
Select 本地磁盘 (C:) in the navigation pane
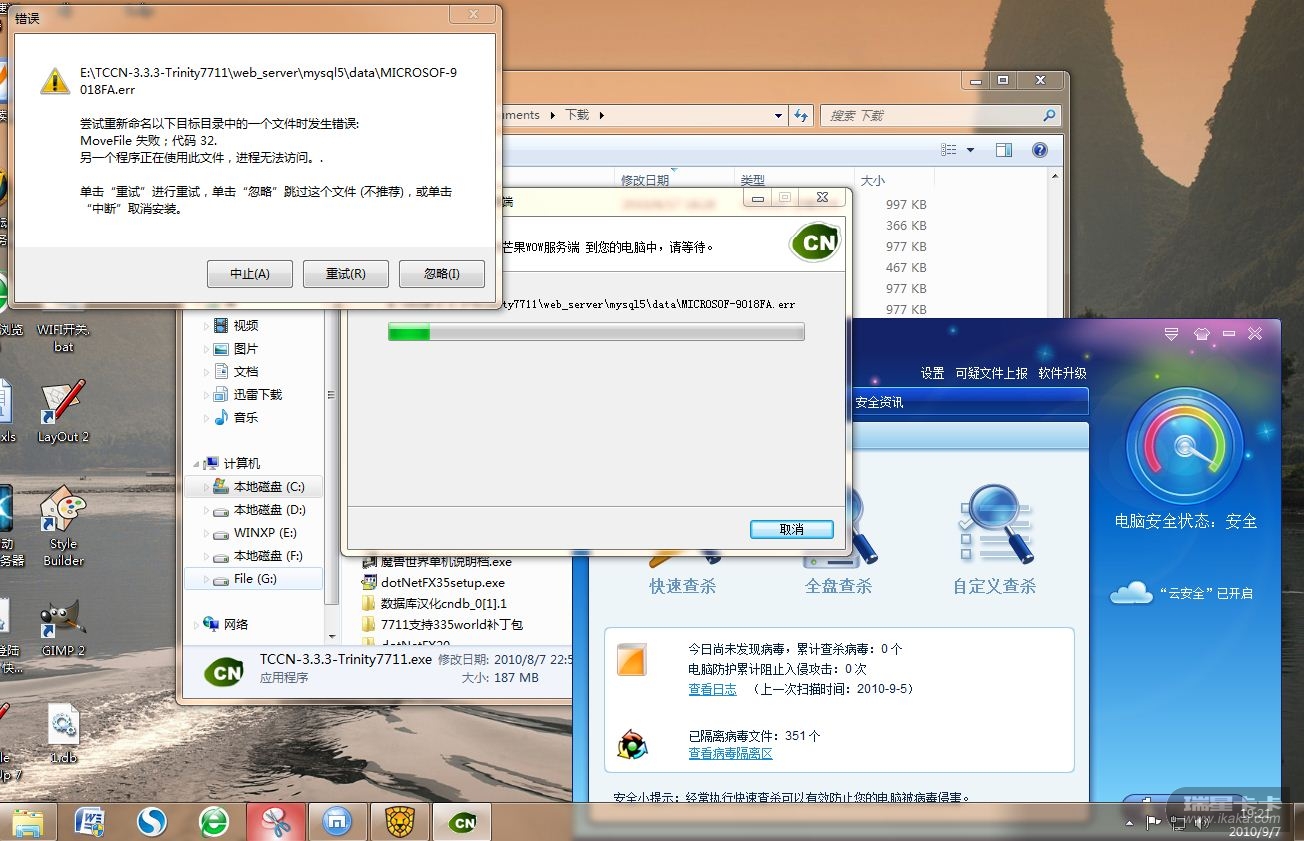point(254,487)
